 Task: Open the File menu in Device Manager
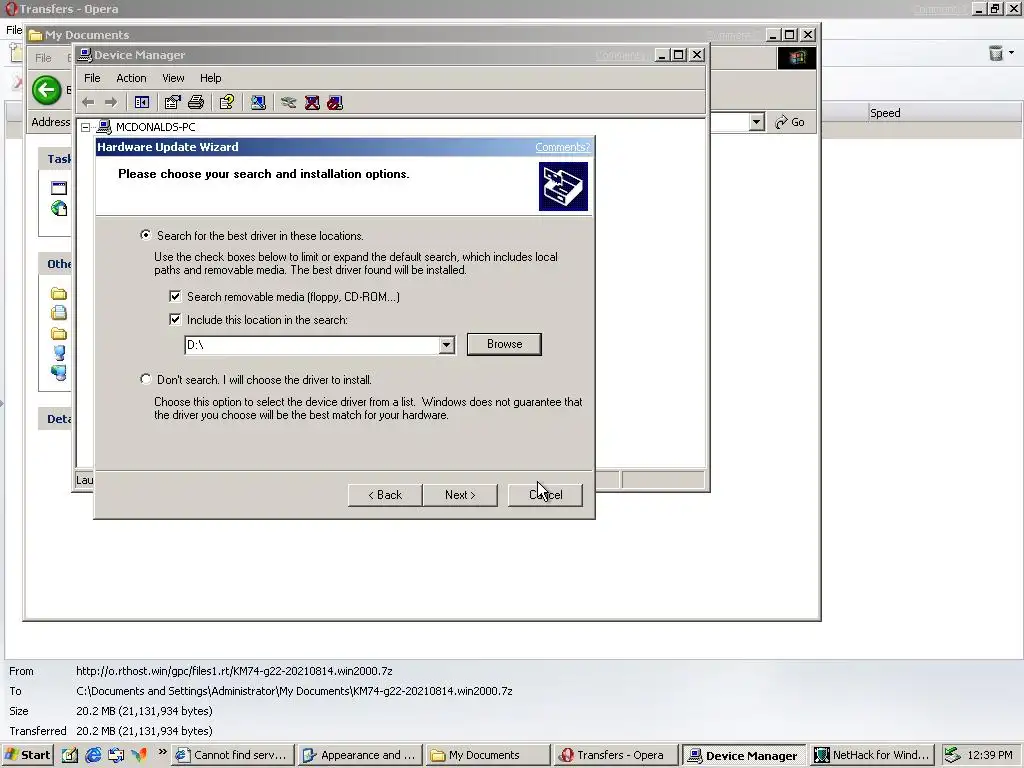92,78
